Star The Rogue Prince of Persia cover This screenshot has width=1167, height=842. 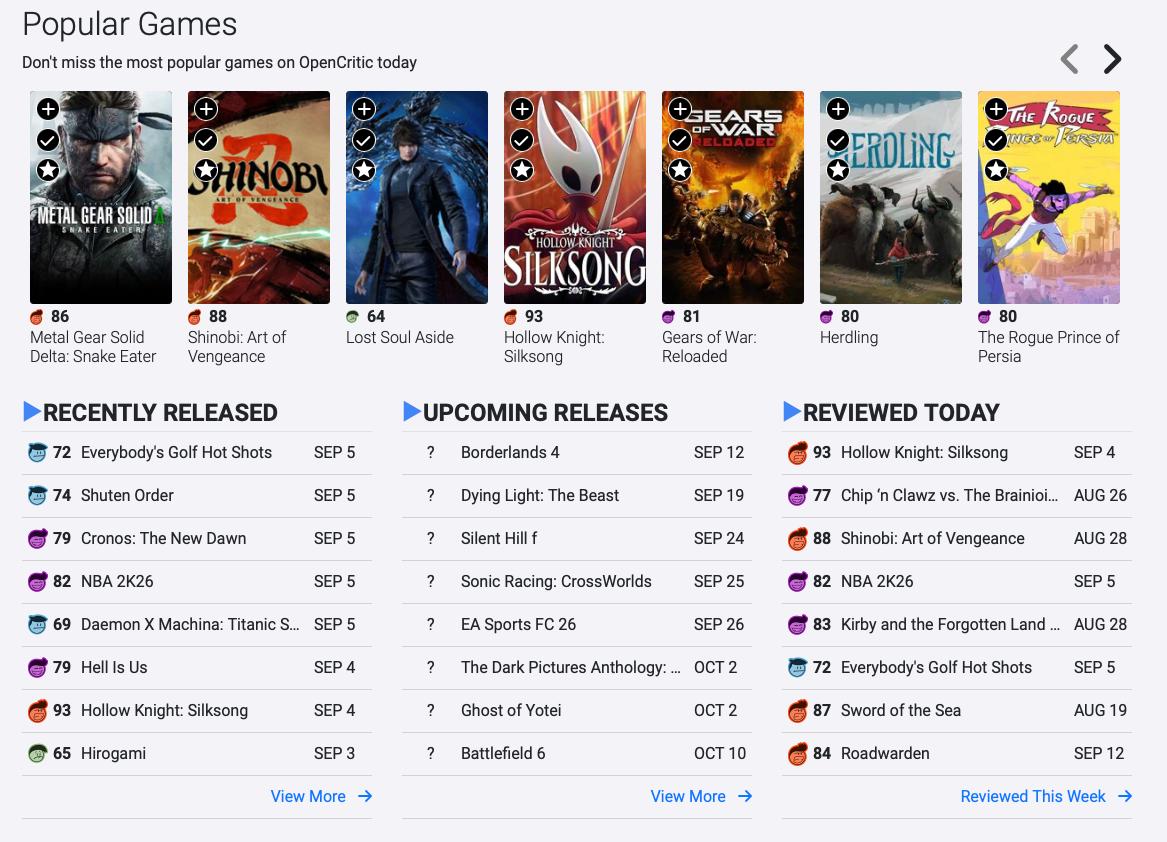(996, 170)
